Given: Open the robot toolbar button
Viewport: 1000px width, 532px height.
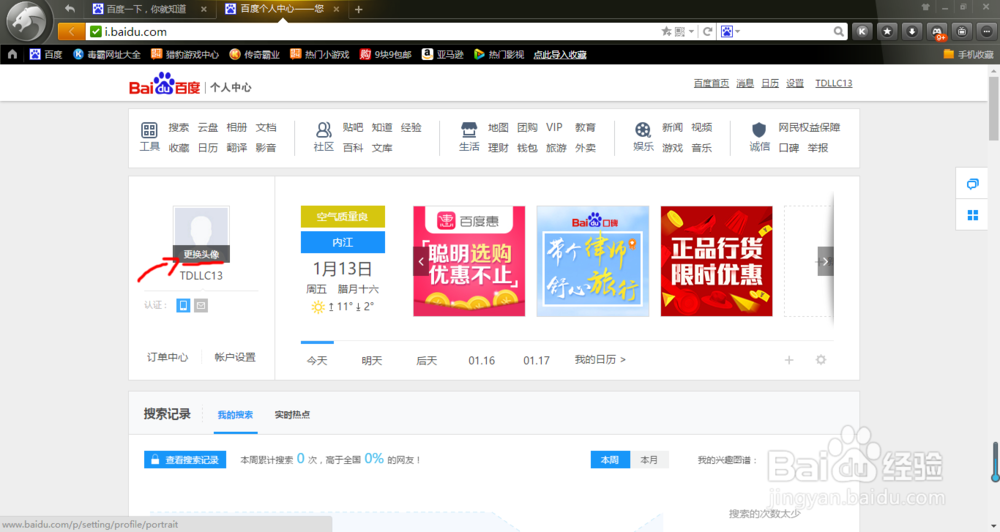Looking at the screenshot, I should click(962, 31).
